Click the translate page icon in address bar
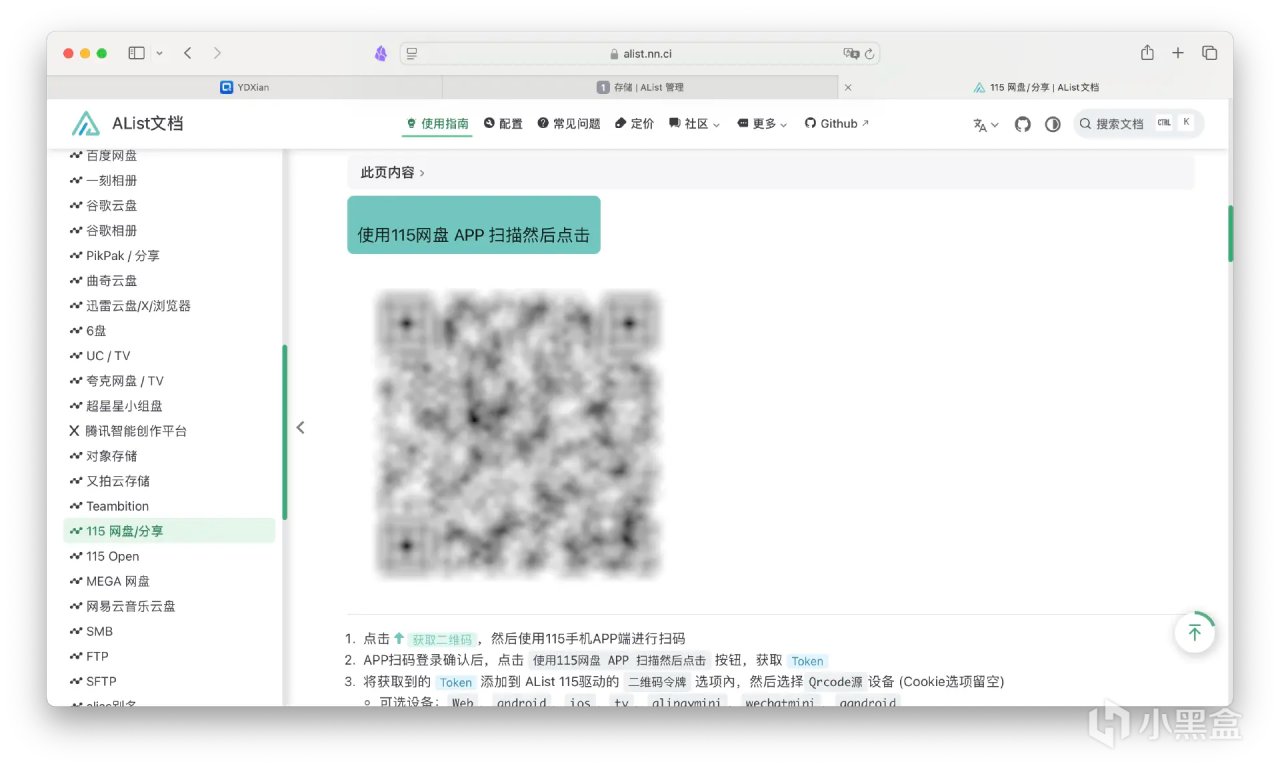The image size is (1280, 768). tap(851, 54)
